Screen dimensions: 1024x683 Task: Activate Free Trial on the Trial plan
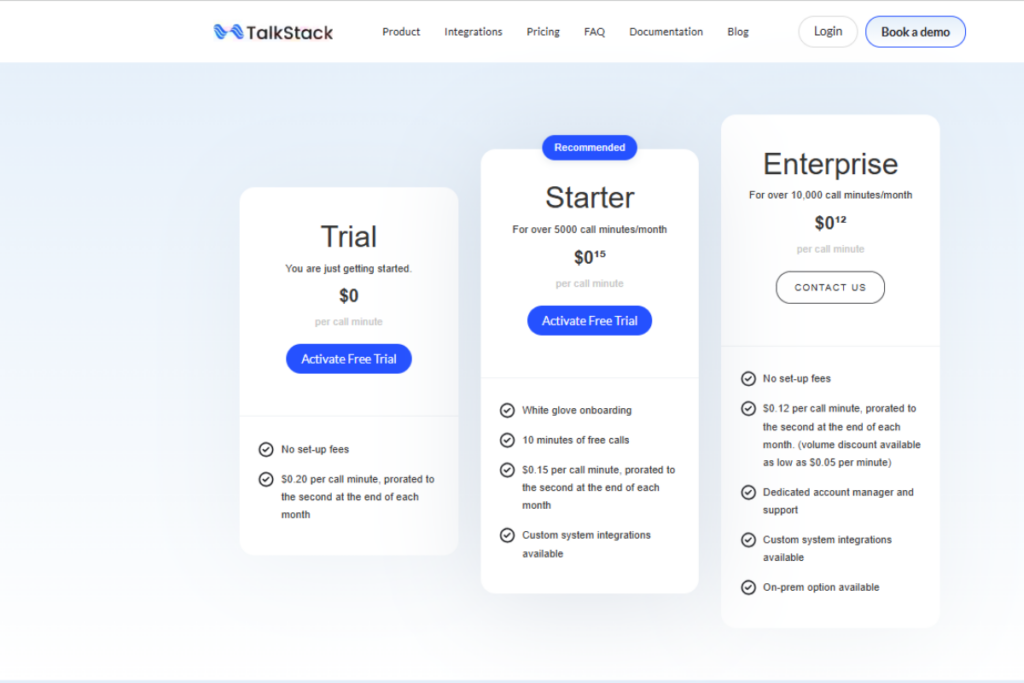pos(349,358)
